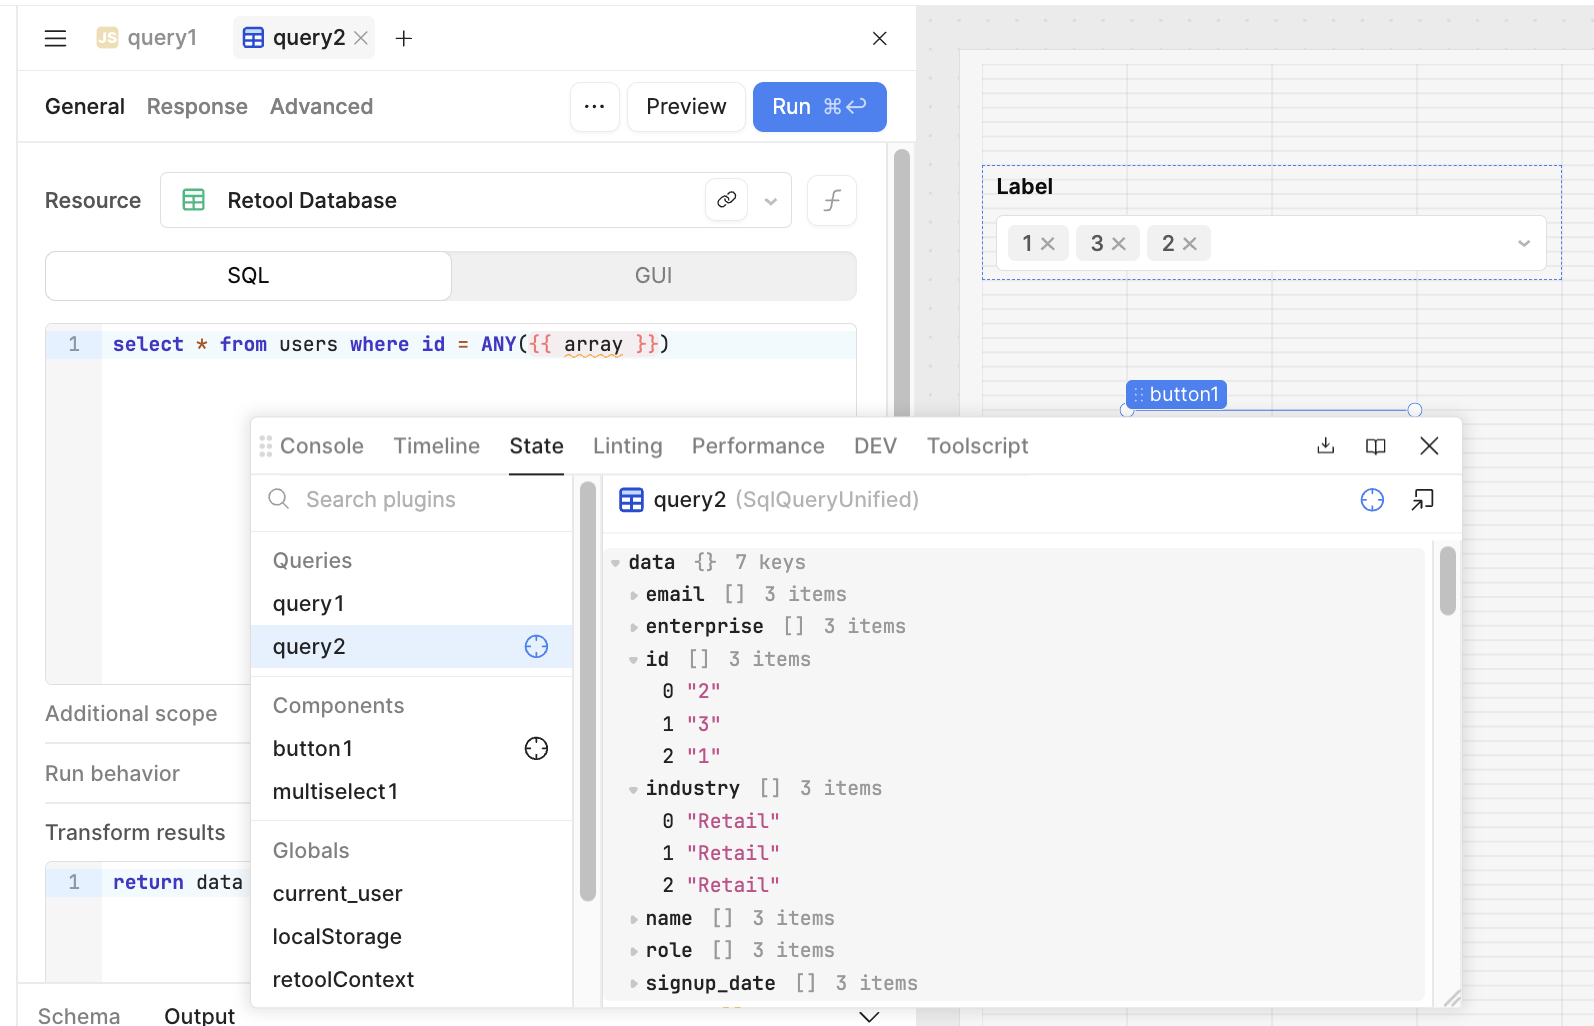Viewport: 1594px width, 1026px height.
Task: Open the Timeline tab
Action: pyautogui.click(x=436, y=446)
